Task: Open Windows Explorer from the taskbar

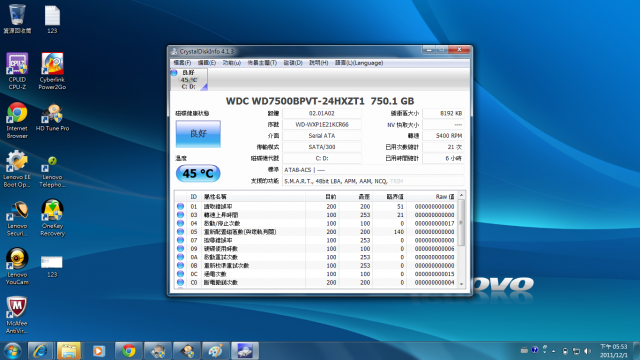Action: pos(69,351)
